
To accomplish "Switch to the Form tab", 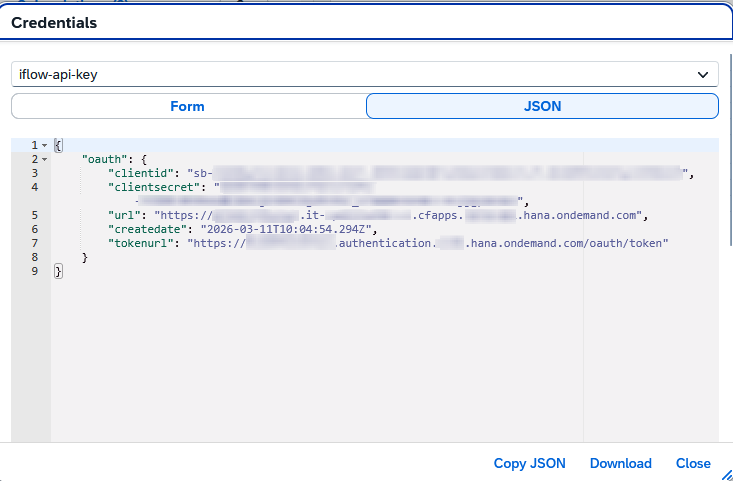I will click(x=187, y=106).
